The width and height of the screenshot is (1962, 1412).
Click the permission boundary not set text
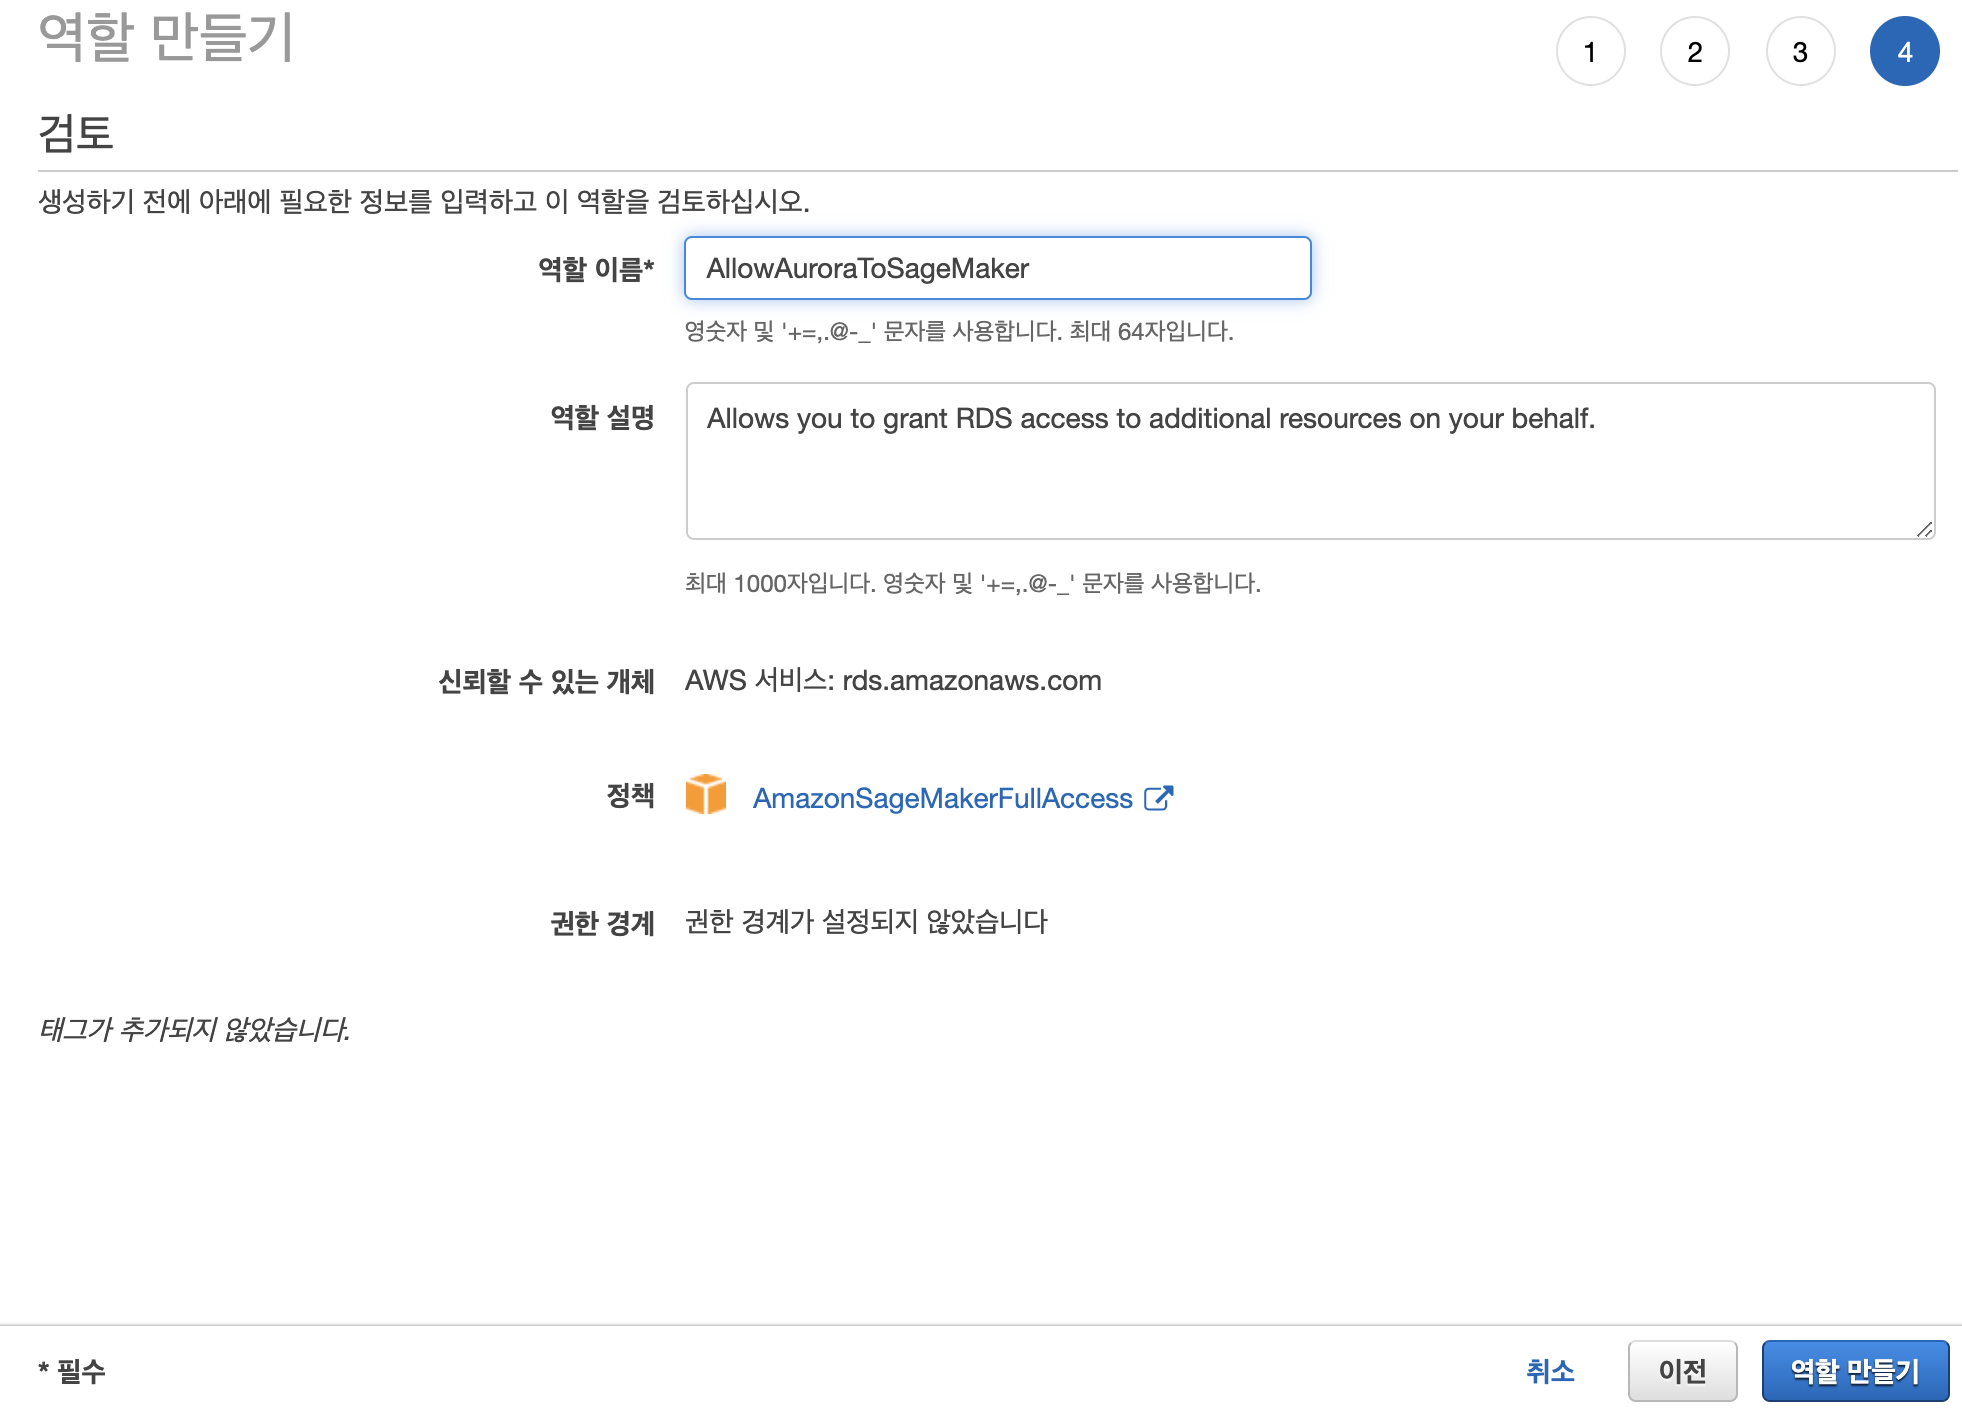[866, 921]
